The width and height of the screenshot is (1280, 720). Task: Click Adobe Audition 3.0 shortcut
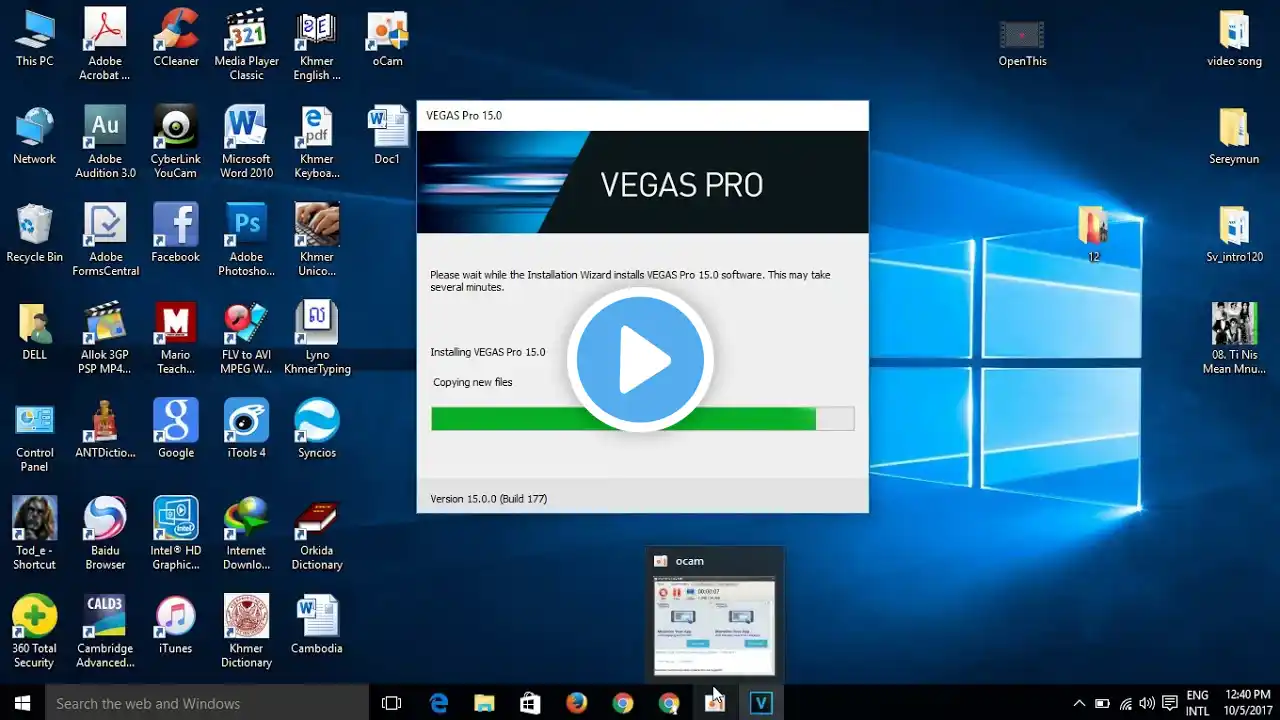click(x=105, y=143)
